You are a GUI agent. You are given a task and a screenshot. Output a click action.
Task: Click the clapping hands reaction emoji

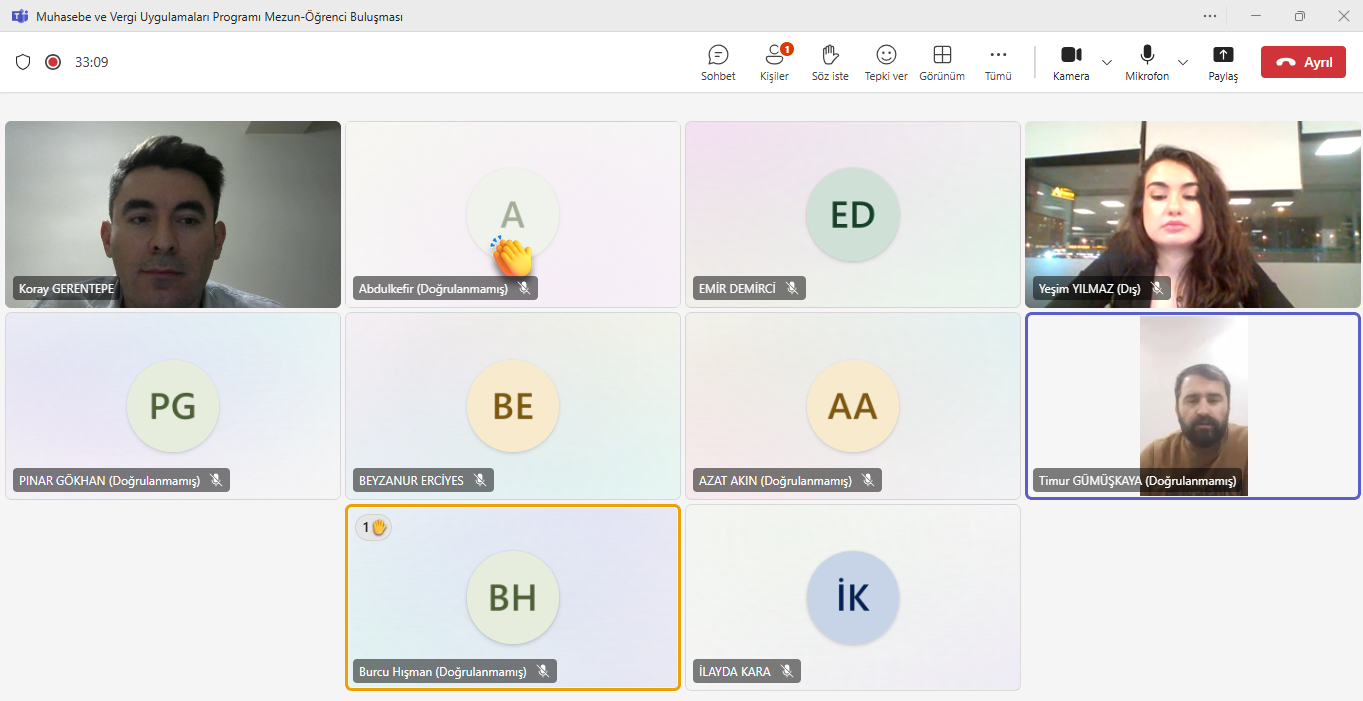click(512, 256)
